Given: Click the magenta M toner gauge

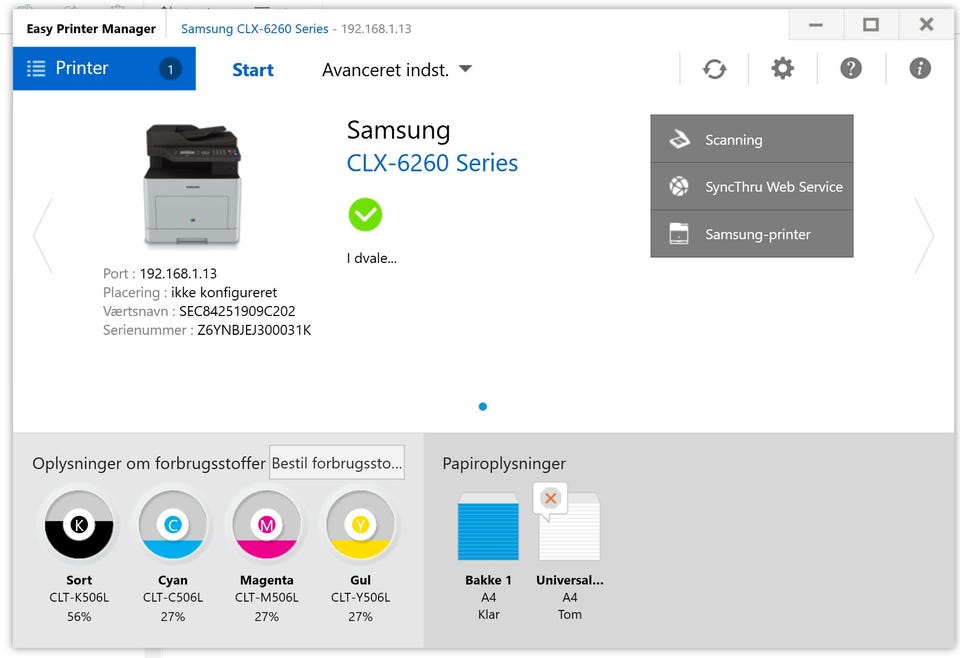Looking at the screenshot, I should 266,525.
